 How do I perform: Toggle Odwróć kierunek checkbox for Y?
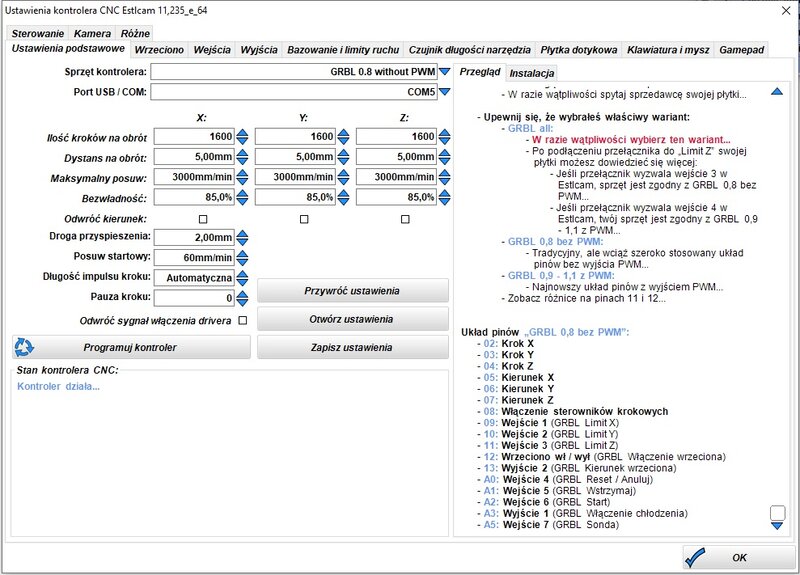[304, 219]
